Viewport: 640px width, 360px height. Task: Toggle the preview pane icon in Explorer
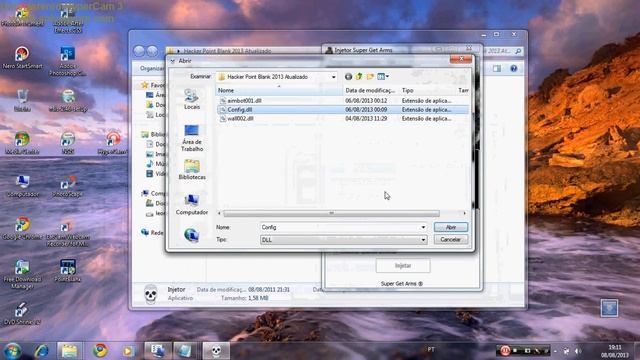(497, 69)
